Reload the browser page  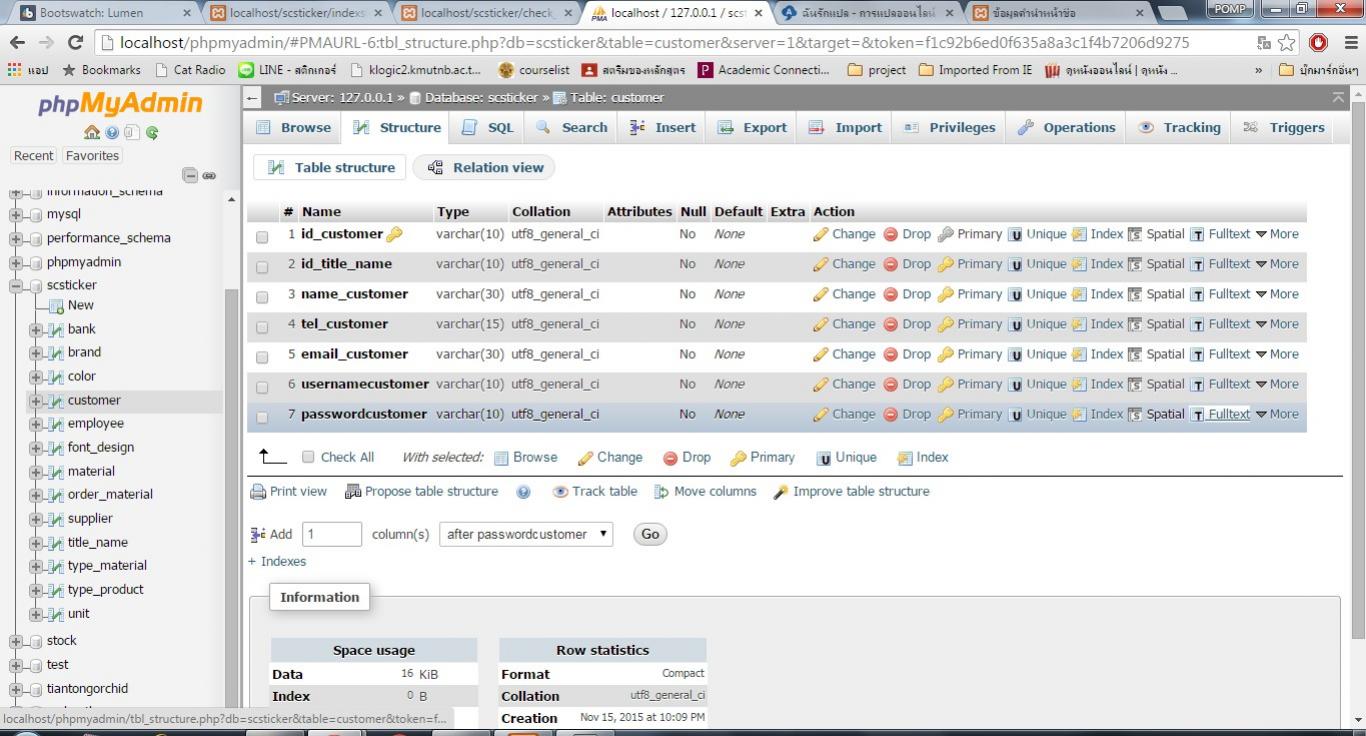pyautogui.click(x=75, y=43)
